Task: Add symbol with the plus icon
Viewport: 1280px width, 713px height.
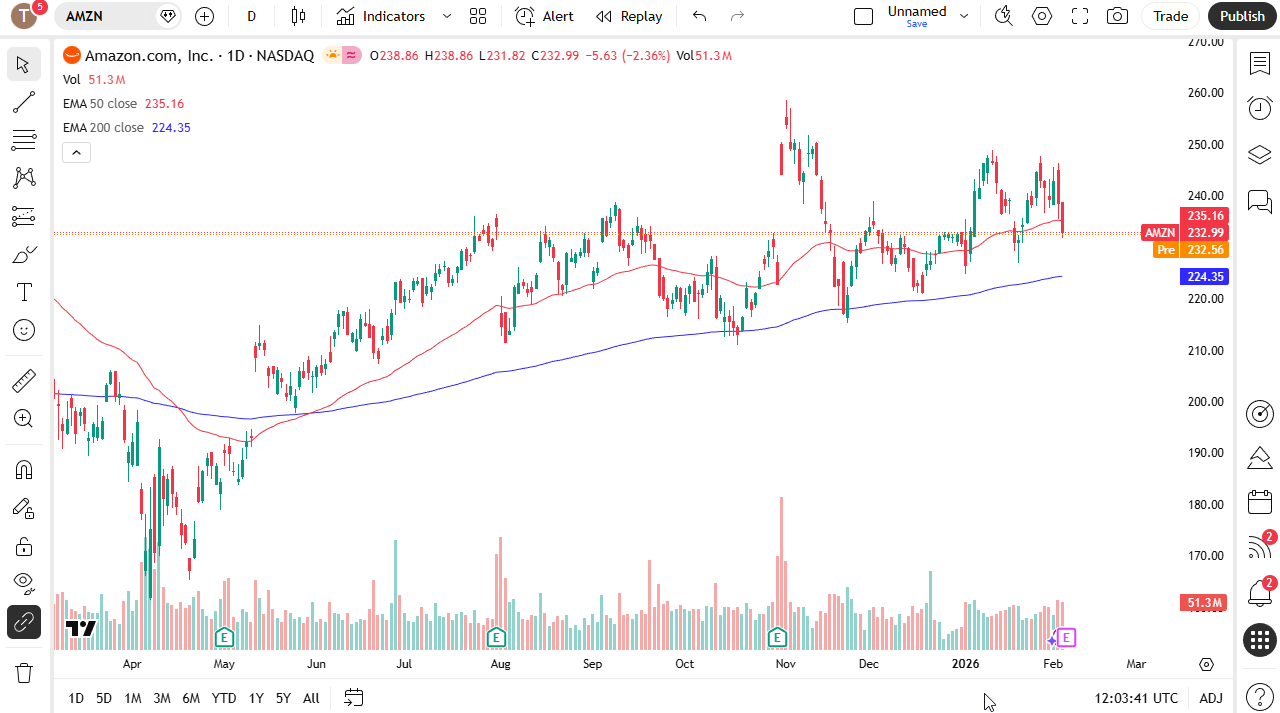Action: (204, 16)
